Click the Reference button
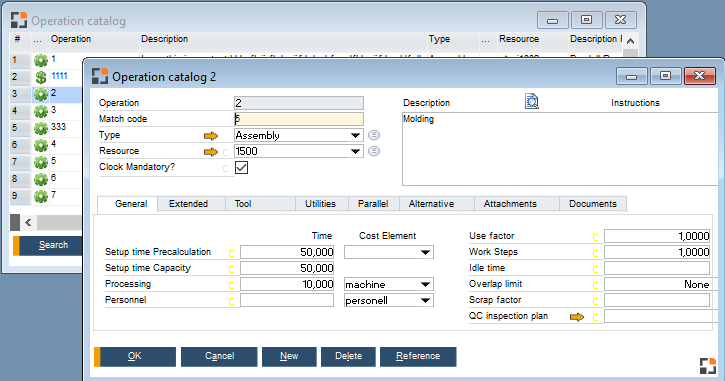Viewport: 725px width, 381px height. [x=418, y=356]
